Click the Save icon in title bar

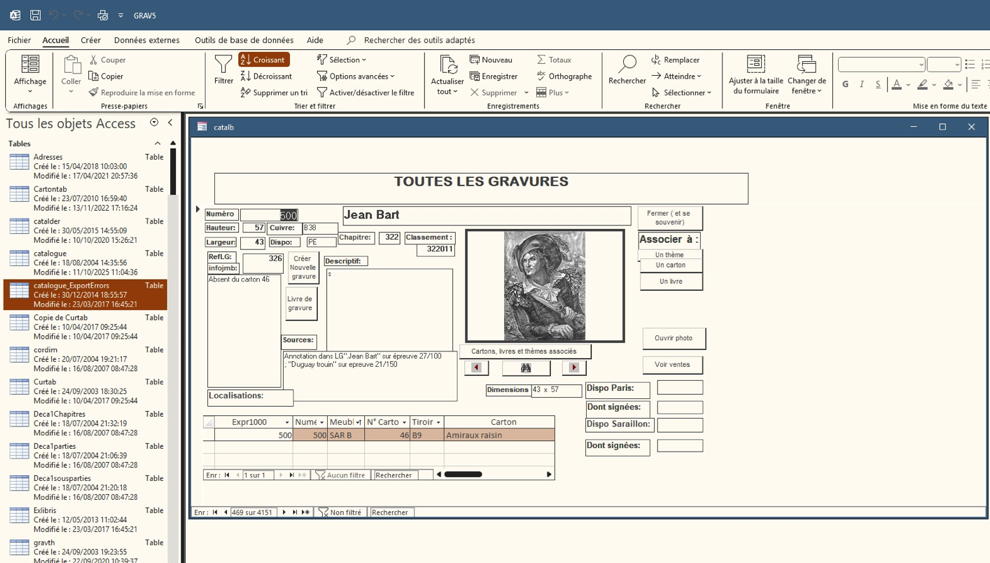point(35,15)
